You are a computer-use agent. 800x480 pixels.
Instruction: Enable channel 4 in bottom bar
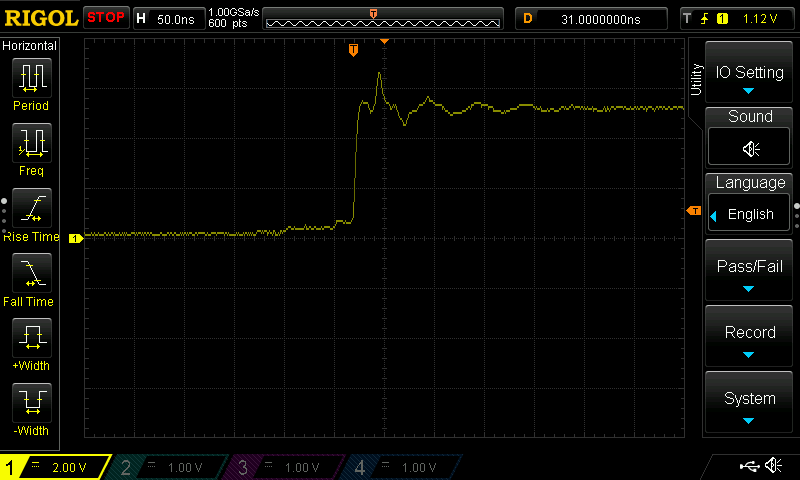pyautogui.click(x=401, y=467)
